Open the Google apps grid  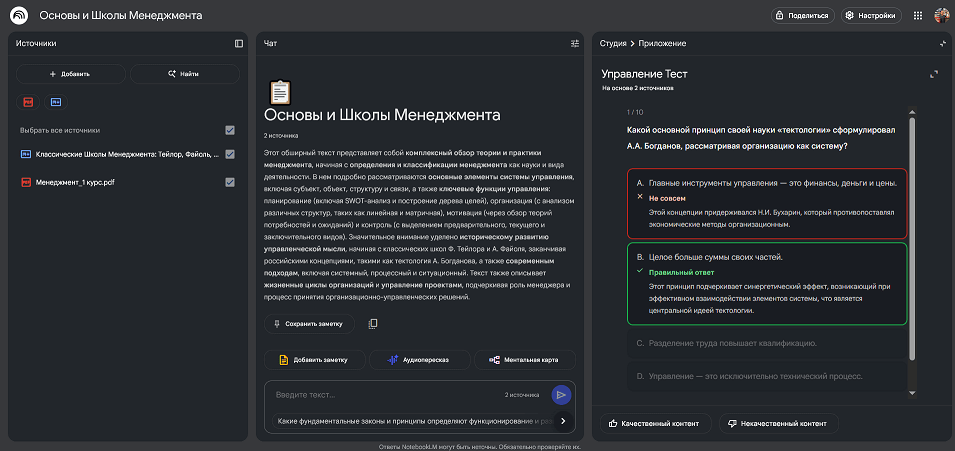pyautogui.click(x=918, y=16)
